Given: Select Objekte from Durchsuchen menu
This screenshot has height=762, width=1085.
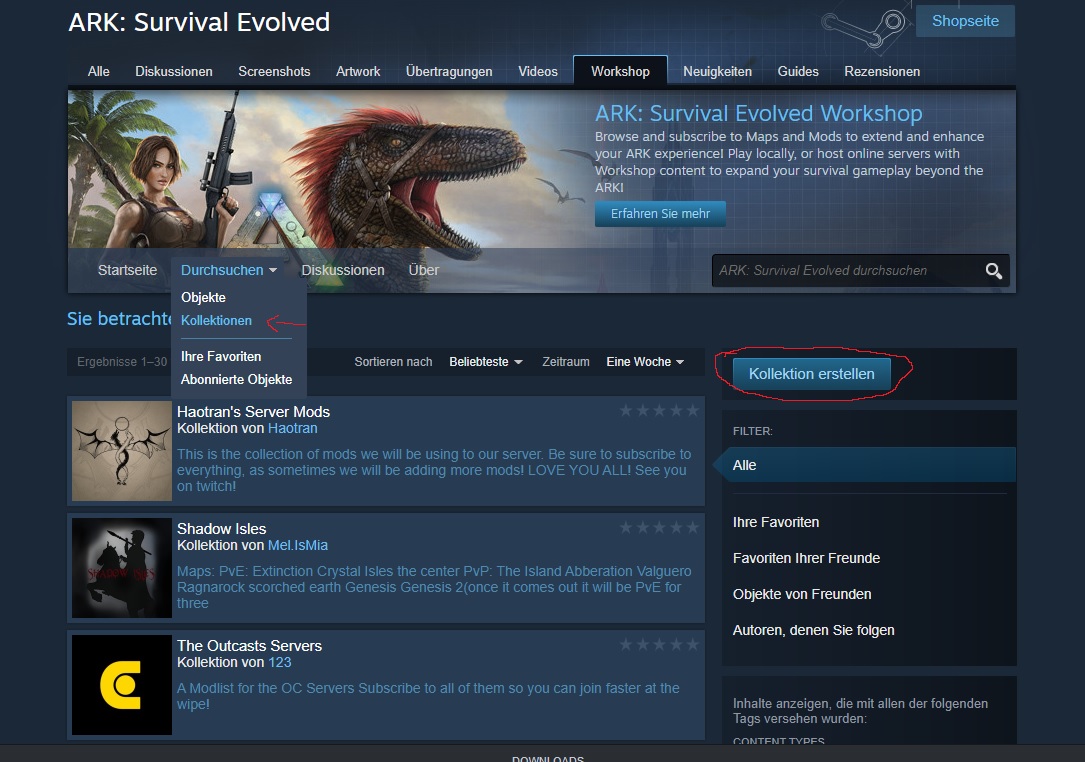Looking at the screenshot, I should 203,297.
